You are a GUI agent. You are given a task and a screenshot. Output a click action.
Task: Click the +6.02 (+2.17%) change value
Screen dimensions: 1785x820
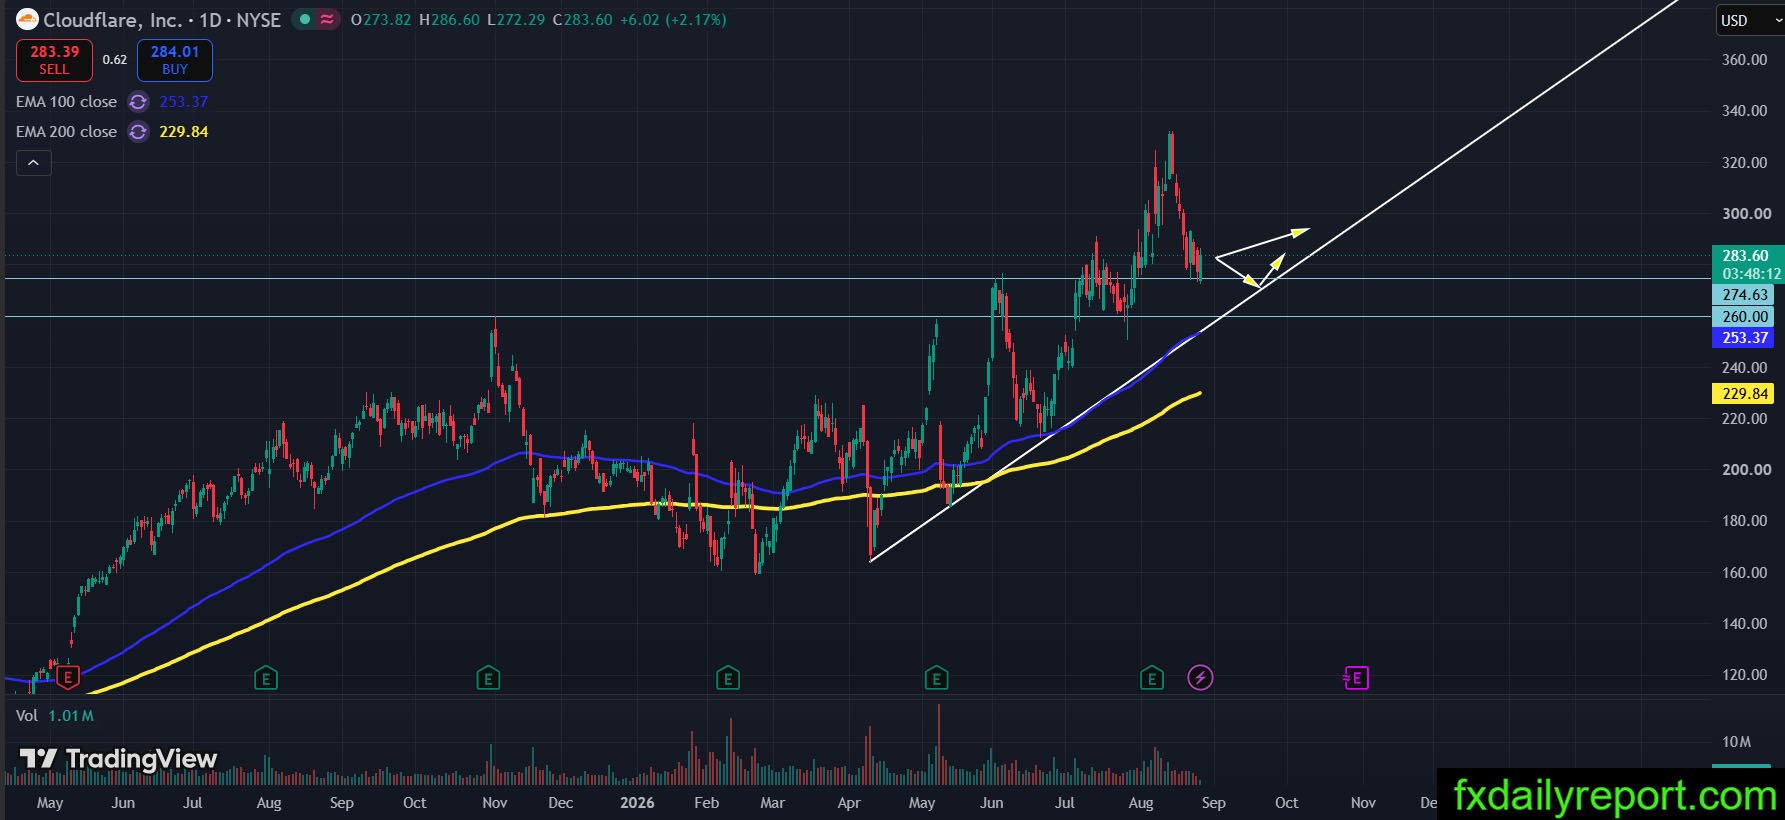(x=673, y=20)
